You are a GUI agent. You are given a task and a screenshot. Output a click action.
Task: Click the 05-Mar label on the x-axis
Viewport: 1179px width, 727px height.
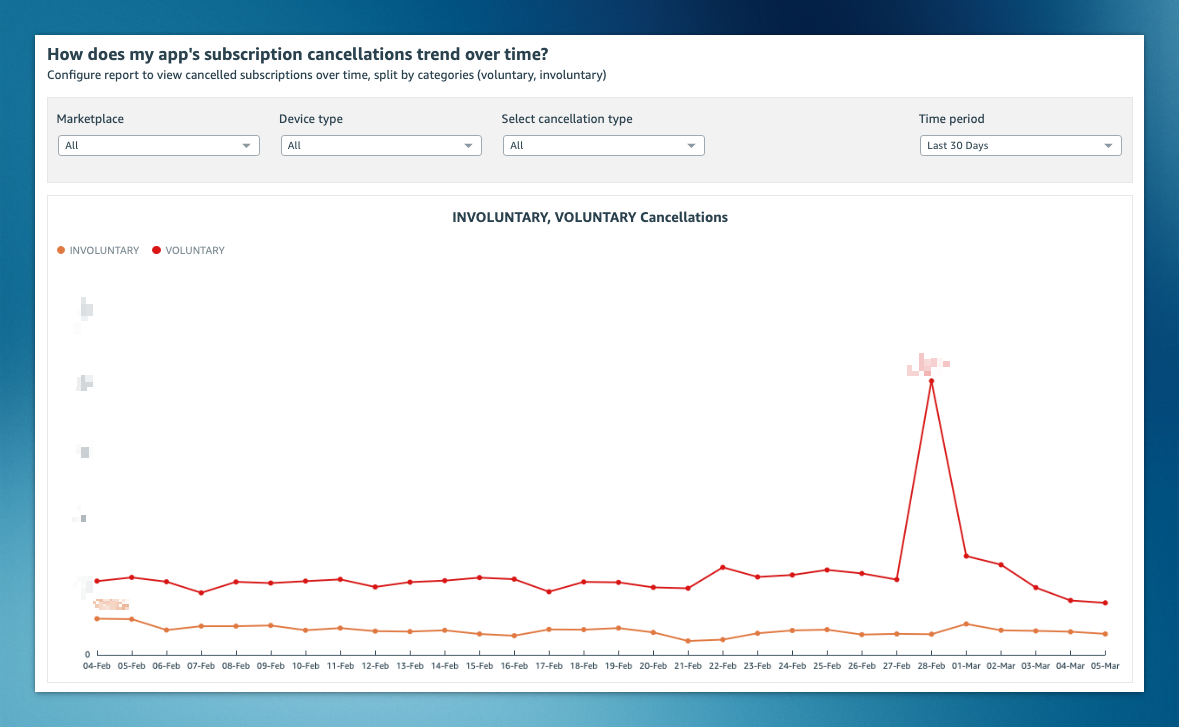pos(1106,665)
